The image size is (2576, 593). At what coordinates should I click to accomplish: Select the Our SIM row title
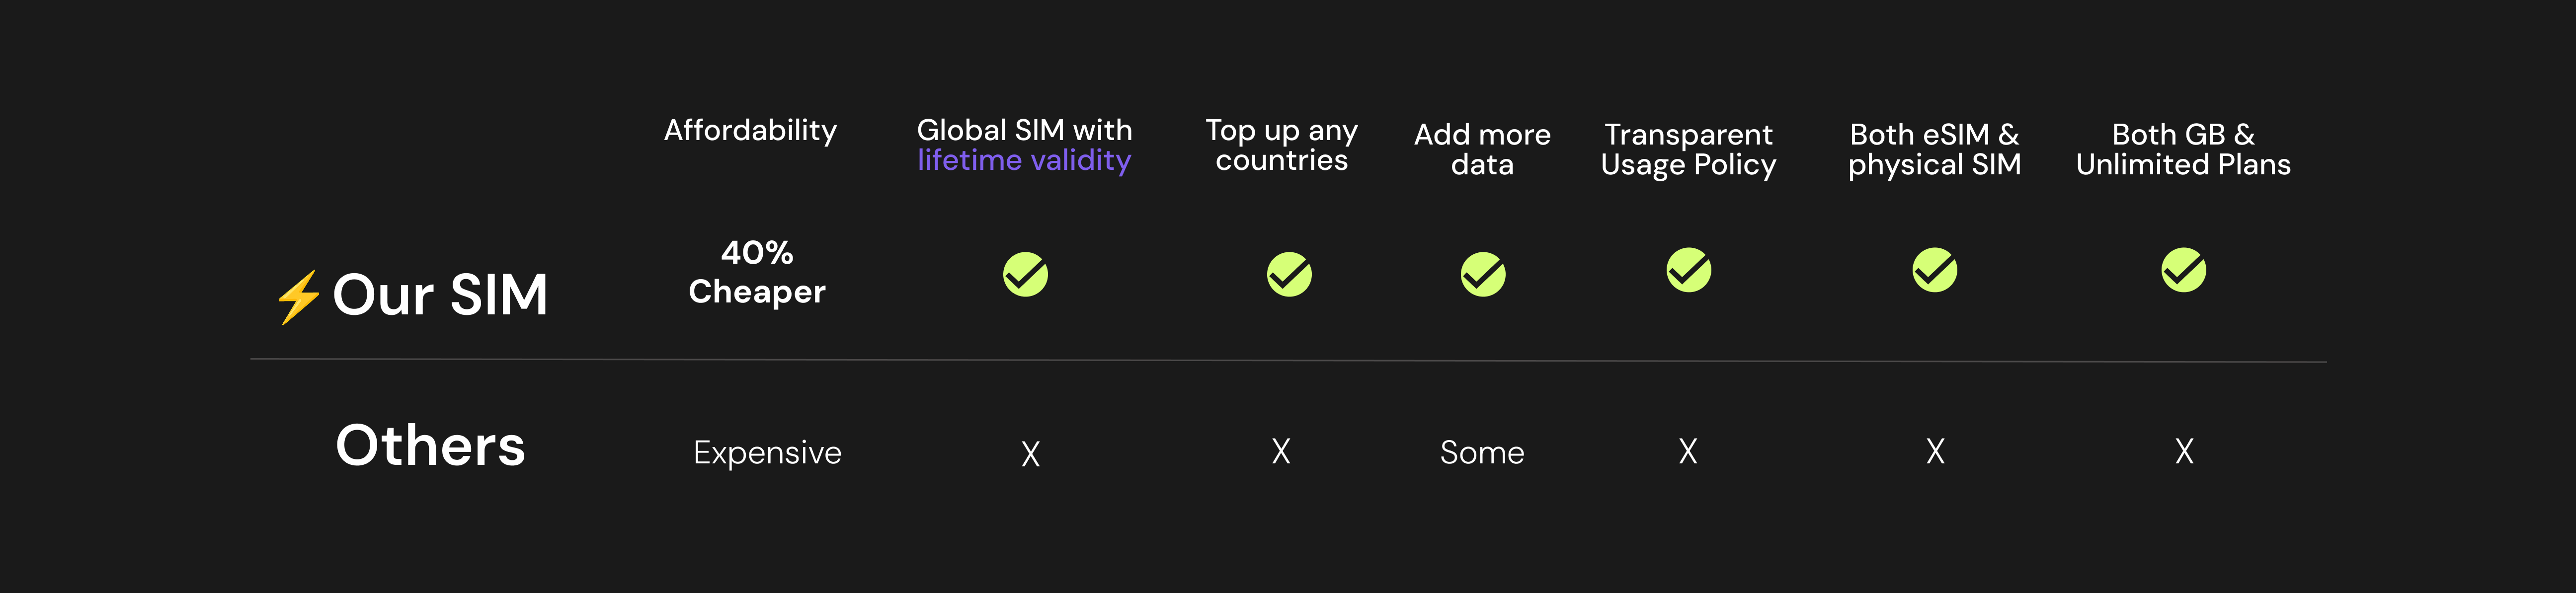pyautogui.click(x=440, y=295)
